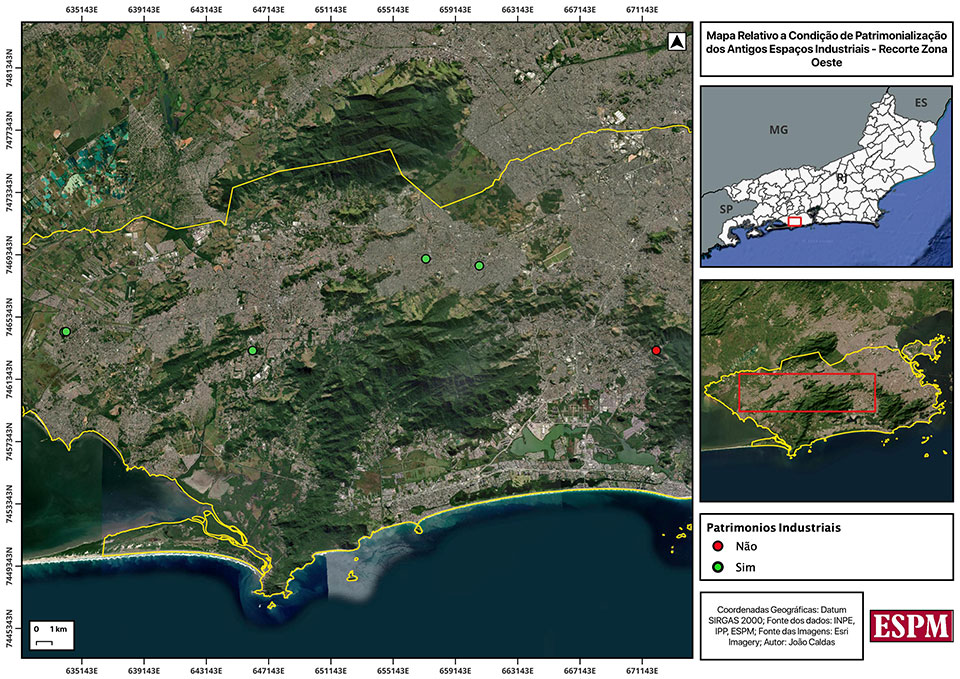This screenshot has width=960, height=679.
Task: Click the 'MG' state label
Action: coord(779,130)
